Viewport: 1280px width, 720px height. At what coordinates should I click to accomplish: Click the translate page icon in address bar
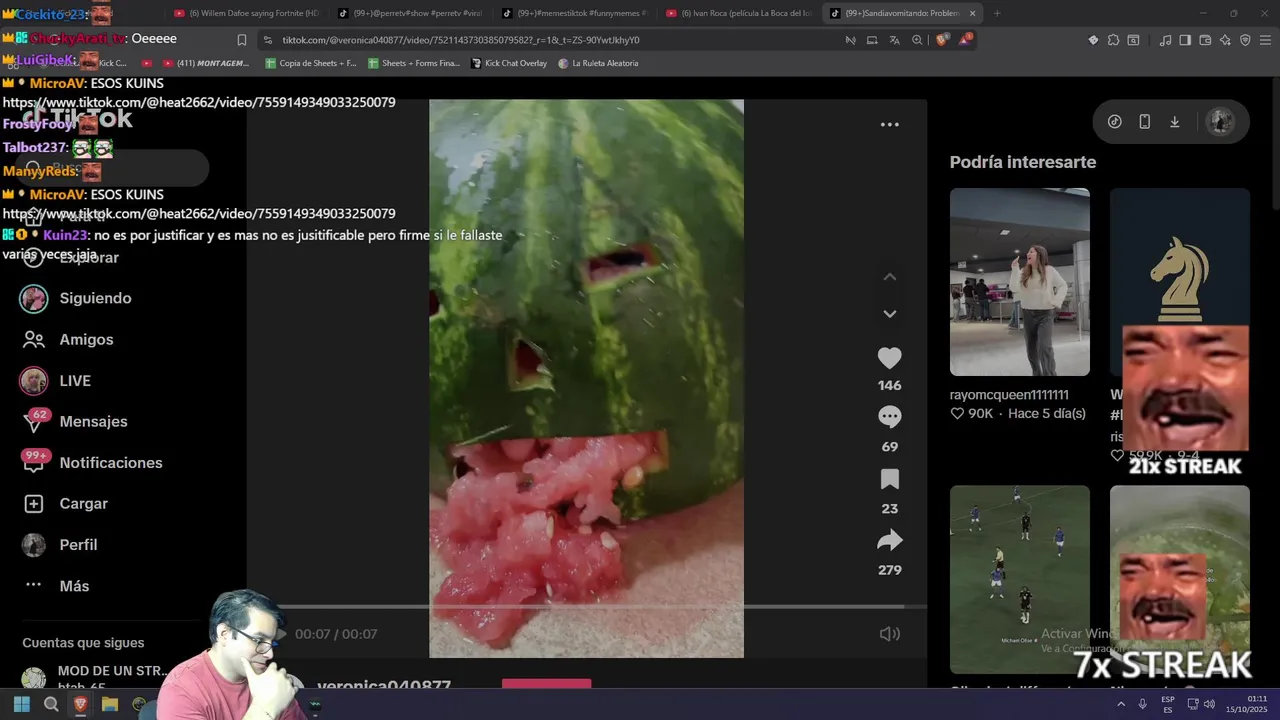coord(894,40)
